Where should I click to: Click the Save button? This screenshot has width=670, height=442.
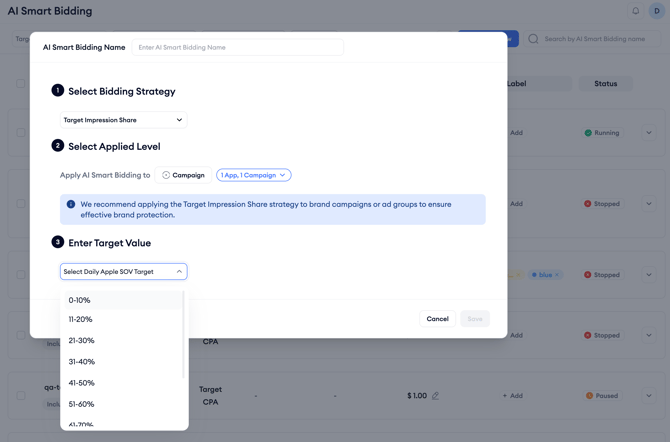click(x=475, y=319)
